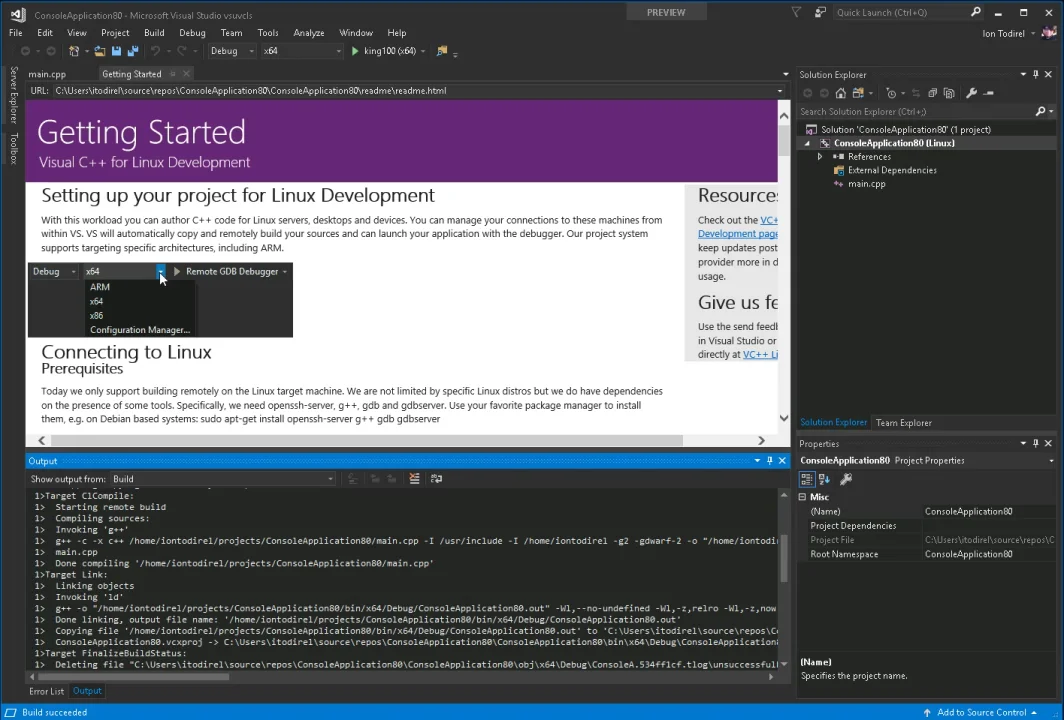Click the Getting Started page horizontal scrollbar

click(x=366, y=440)
